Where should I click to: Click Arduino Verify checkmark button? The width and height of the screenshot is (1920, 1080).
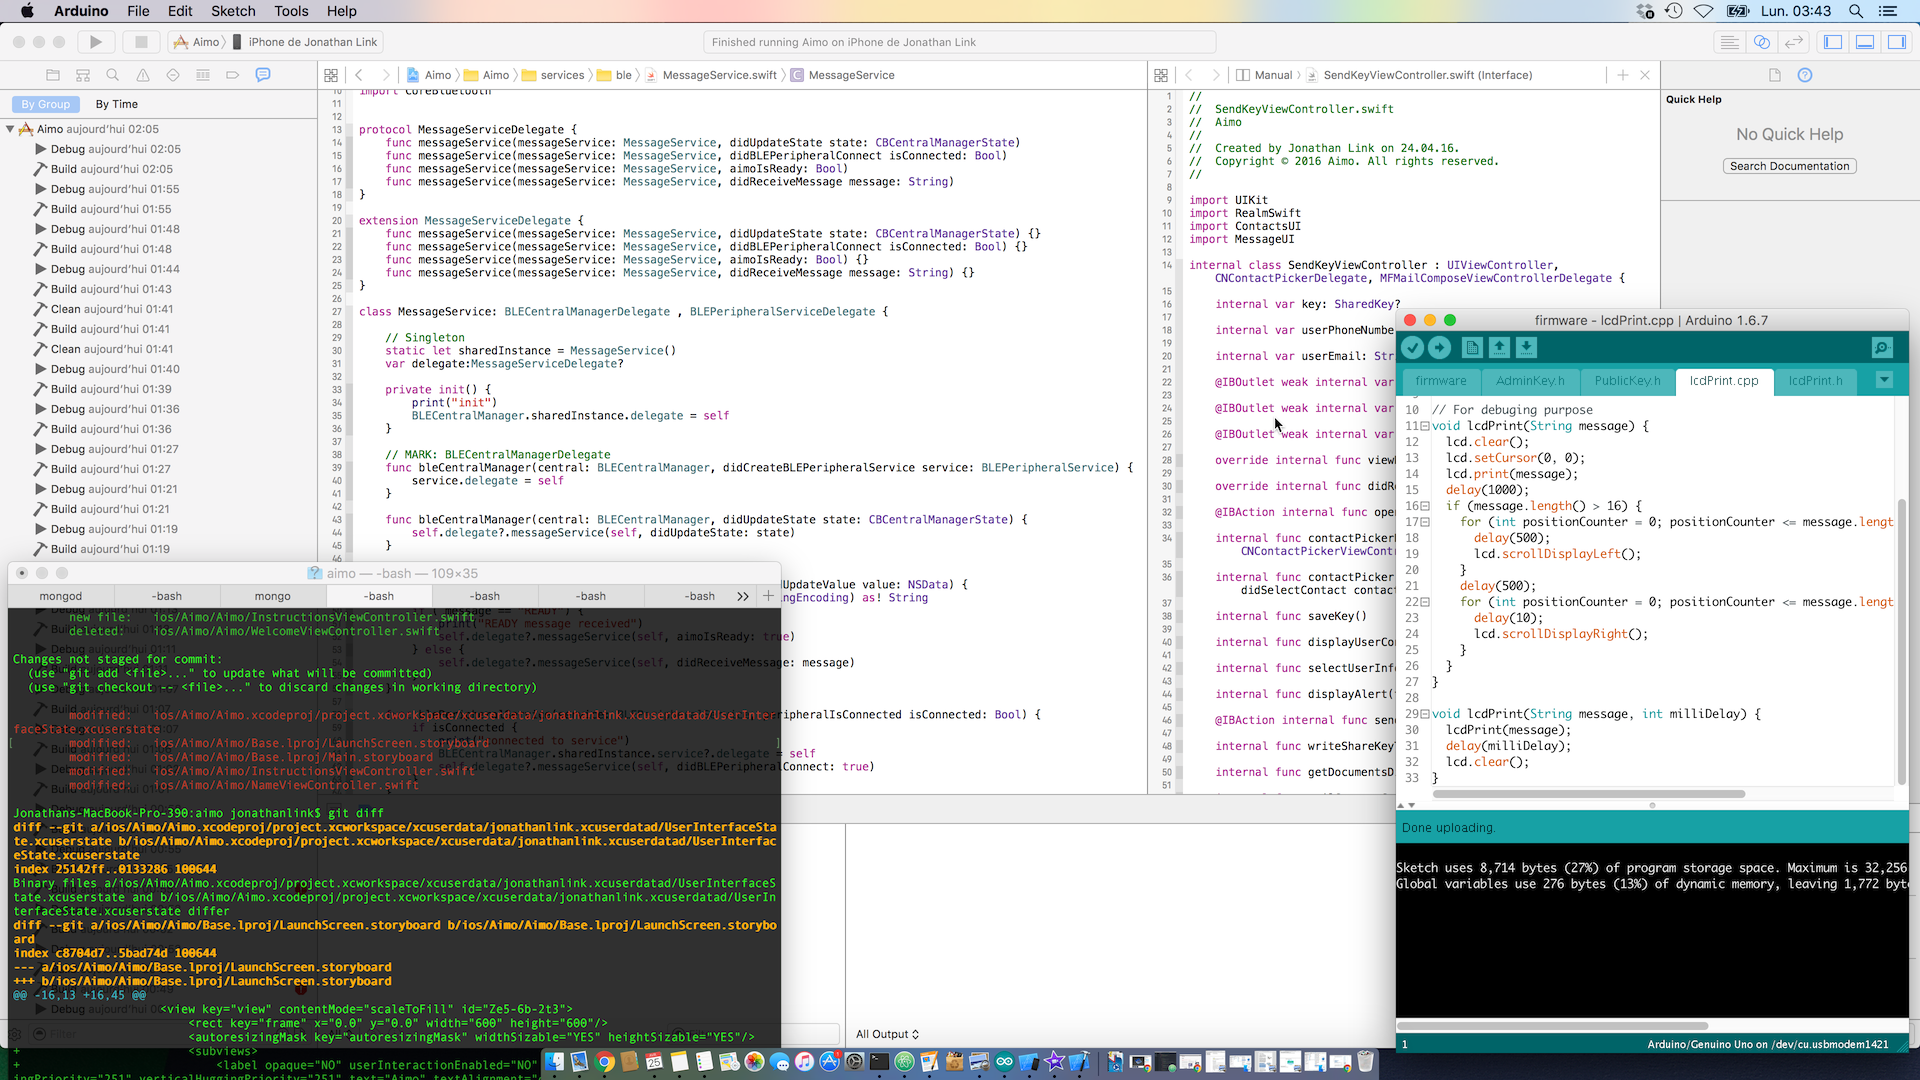click(1412, 347)
